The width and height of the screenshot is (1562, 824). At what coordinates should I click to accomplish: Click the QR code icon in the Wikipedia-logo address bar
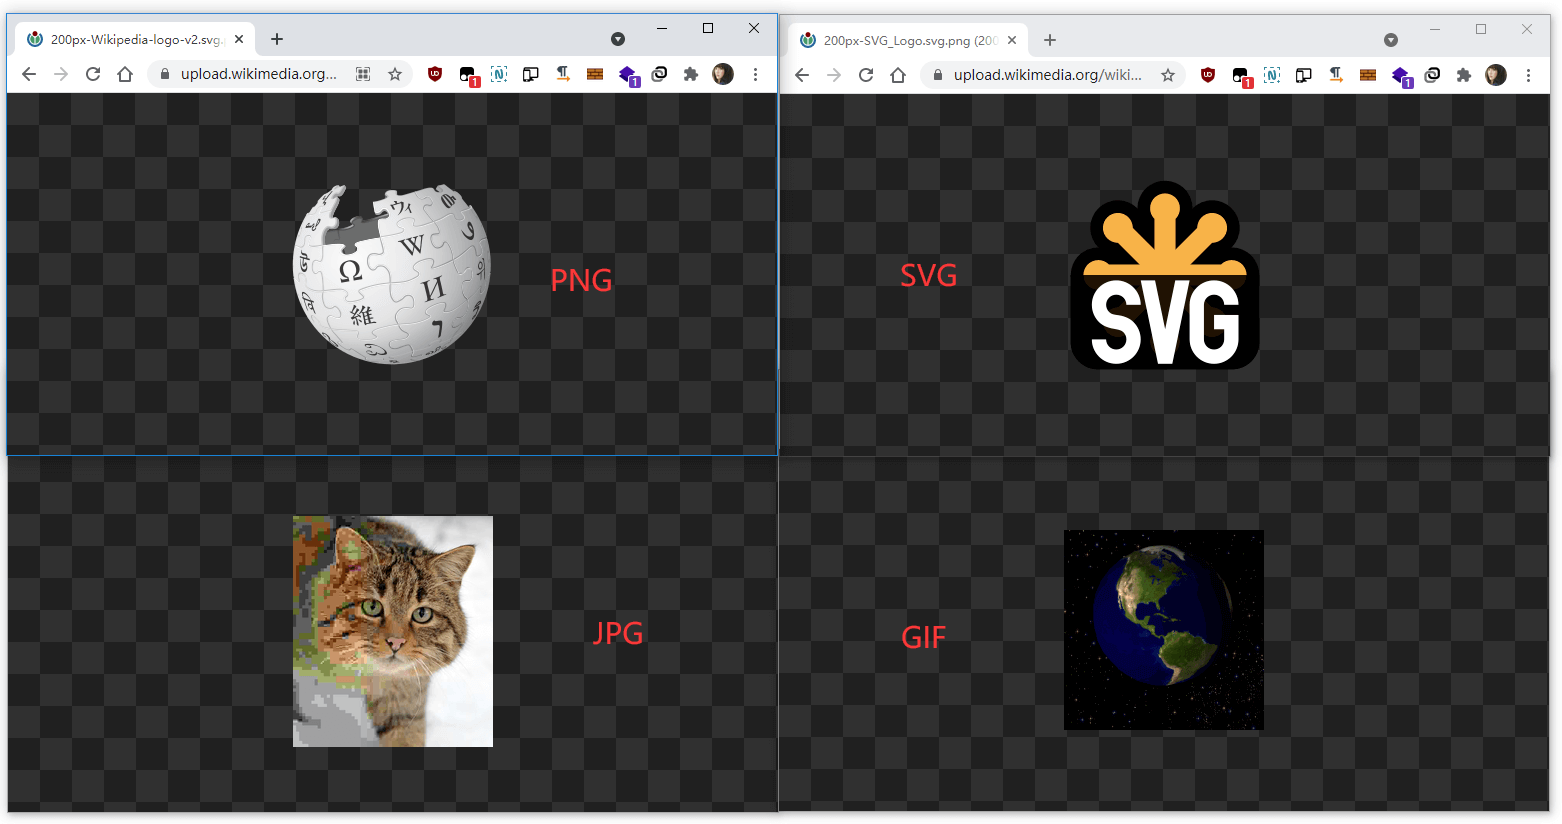pyautogui.click(x=363, y=74)
